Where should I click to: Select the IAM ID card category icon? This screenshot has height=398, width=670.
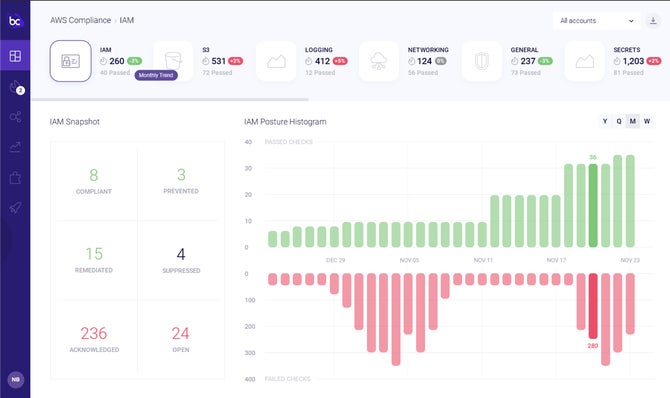point(71,61)
